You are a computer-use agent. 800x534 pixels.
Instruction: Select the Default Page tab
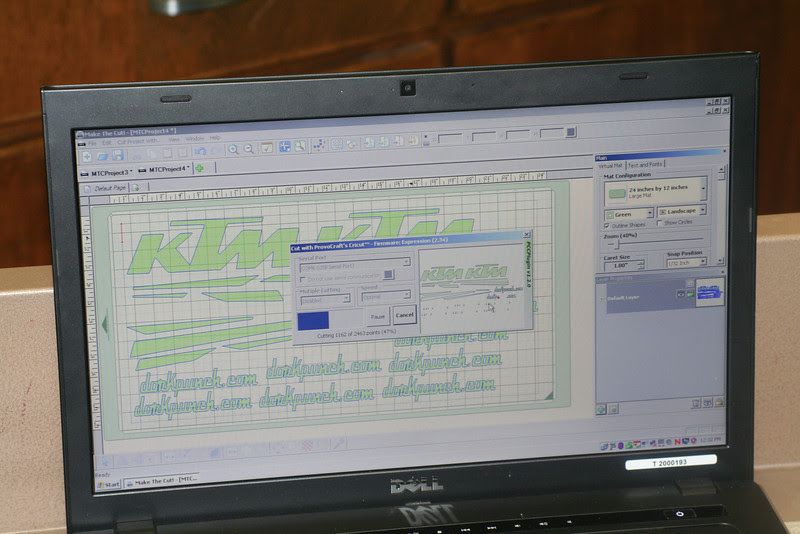pyautogui.click(x=106, y=188)
